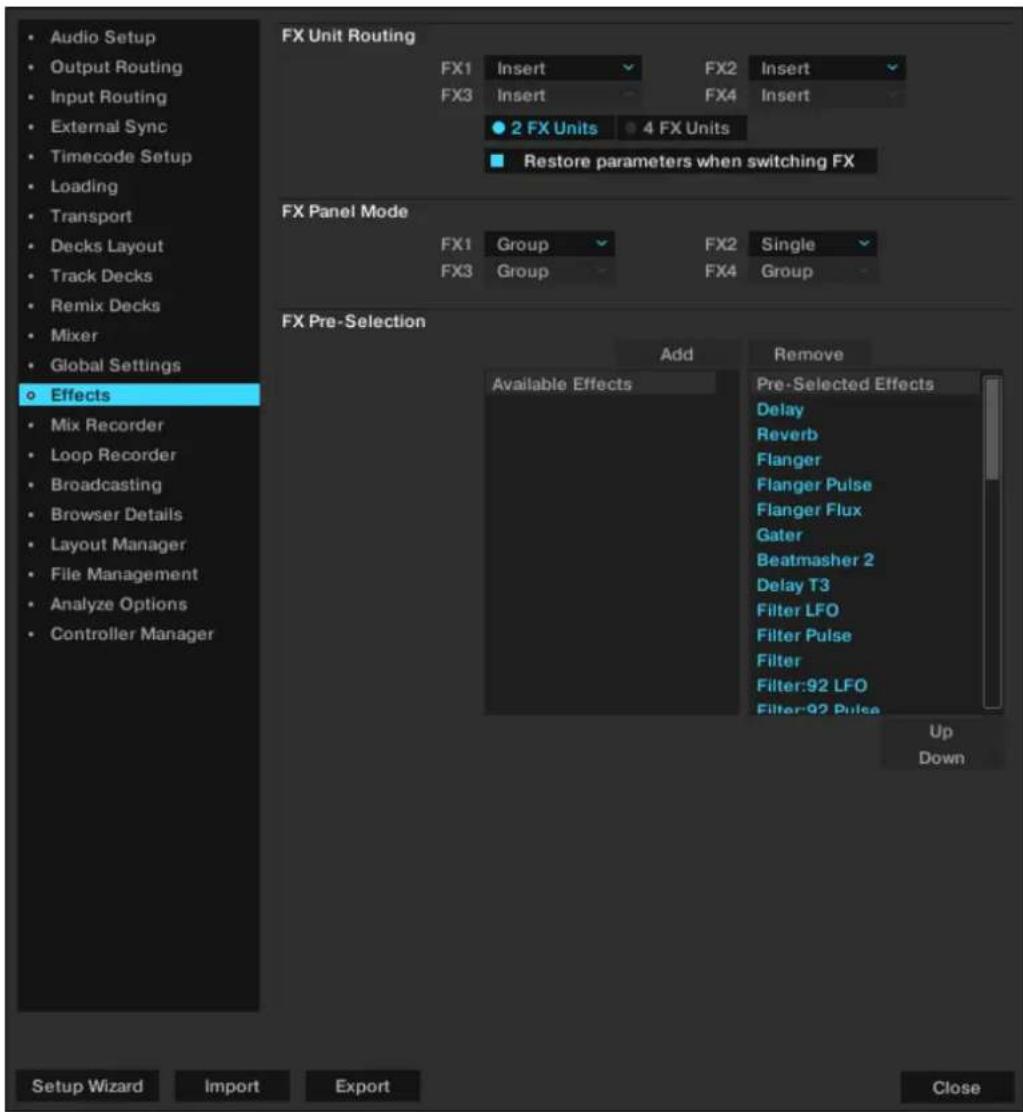Open Loading preferences page
This screenshot has height=1112, width=1023.
tap(139, 186)
